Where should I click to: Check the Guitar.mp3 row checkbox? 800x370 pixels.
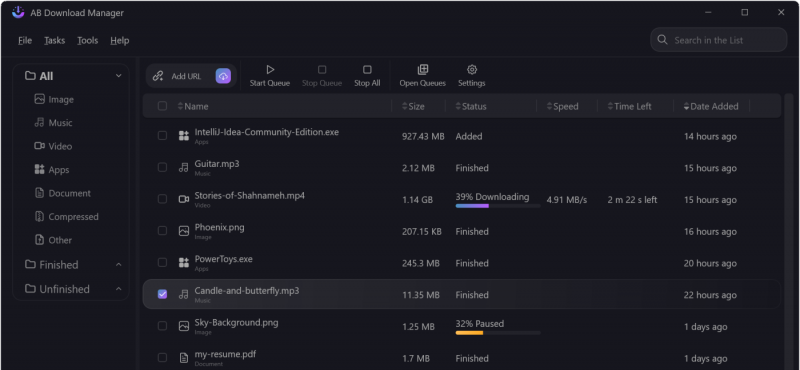[162, 167]
